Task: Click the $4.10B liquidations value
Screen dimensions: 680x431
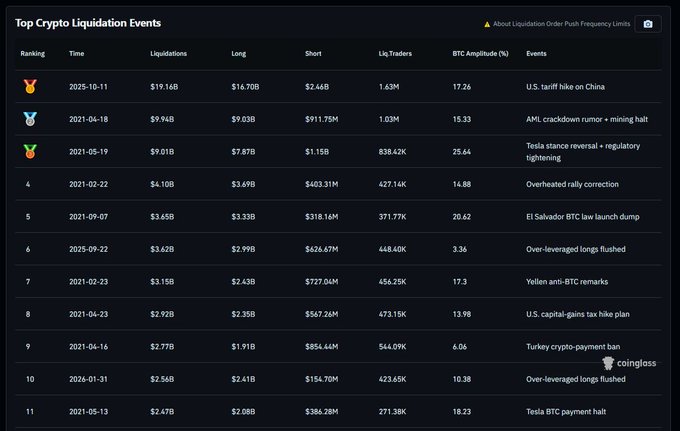Action: point(162,184)
